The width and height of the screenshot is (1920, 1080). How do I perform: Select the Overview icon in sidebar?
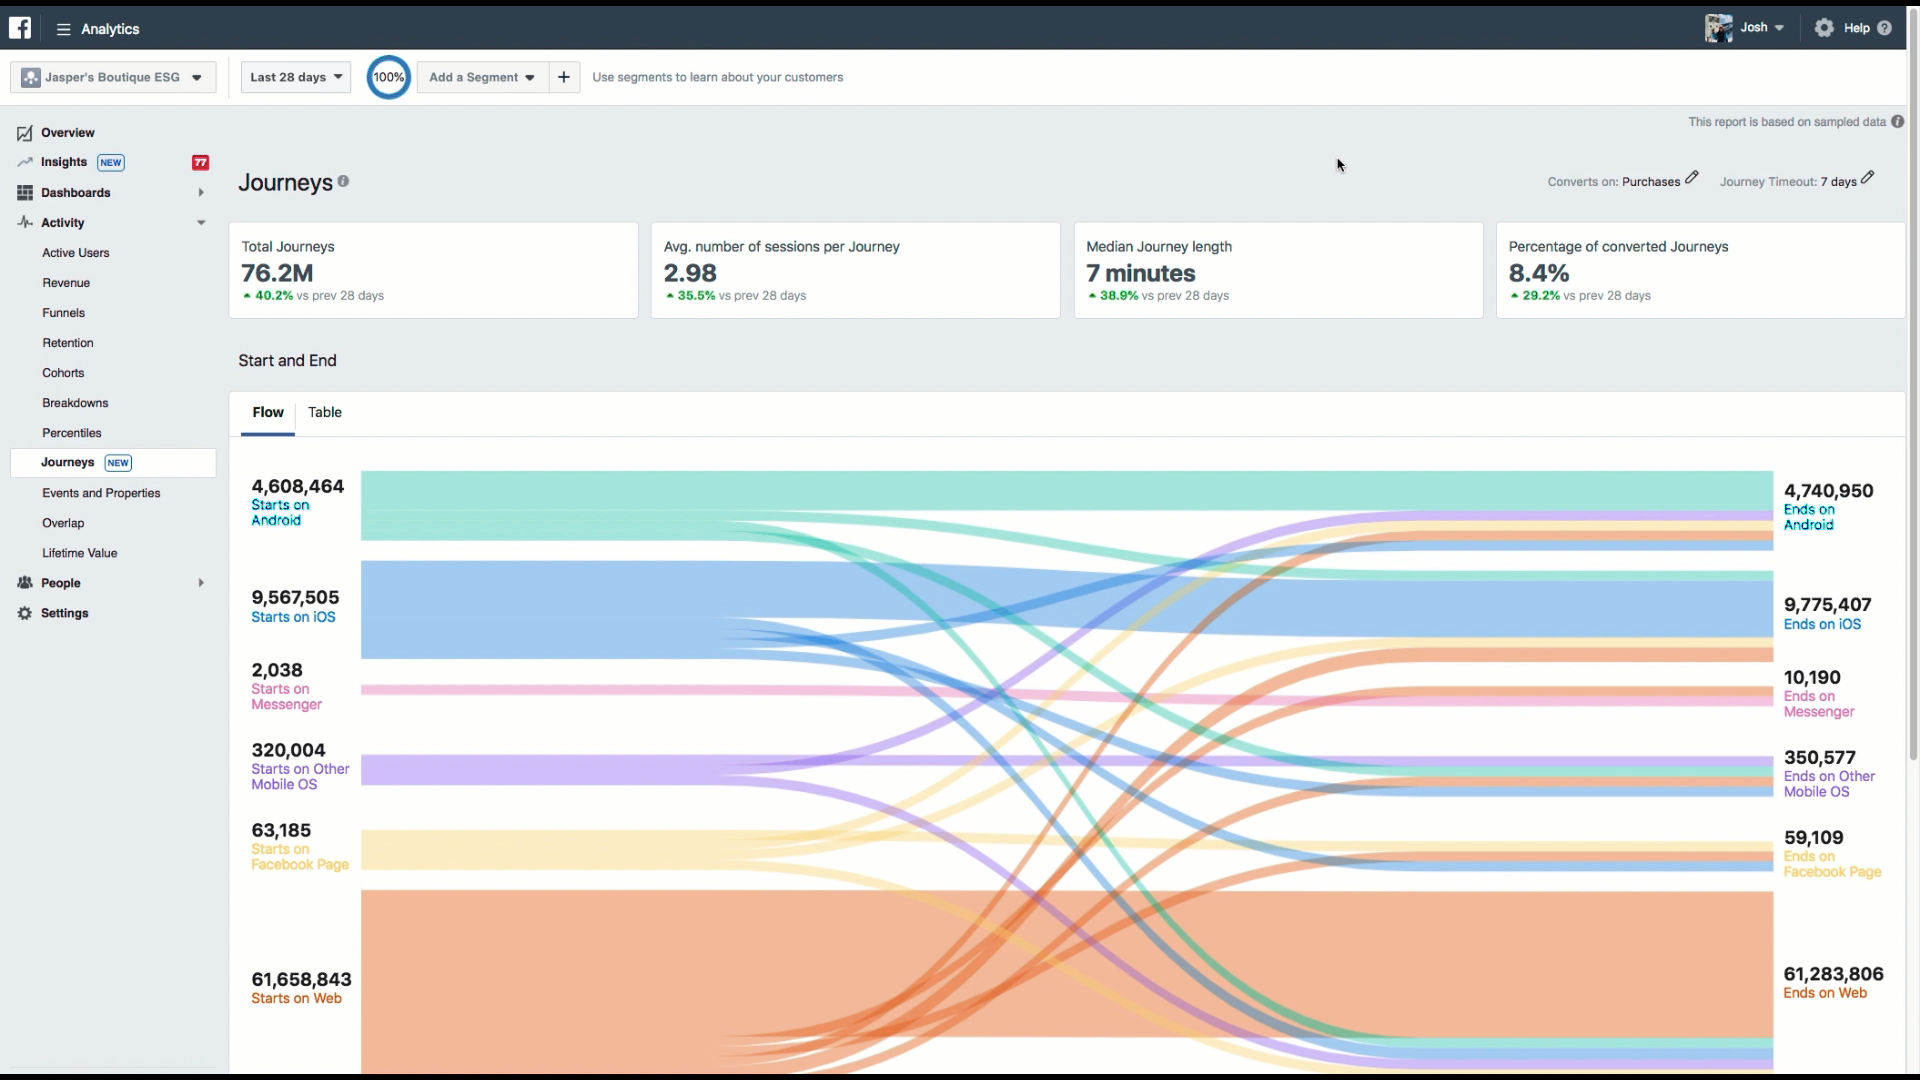pos(24,132)
